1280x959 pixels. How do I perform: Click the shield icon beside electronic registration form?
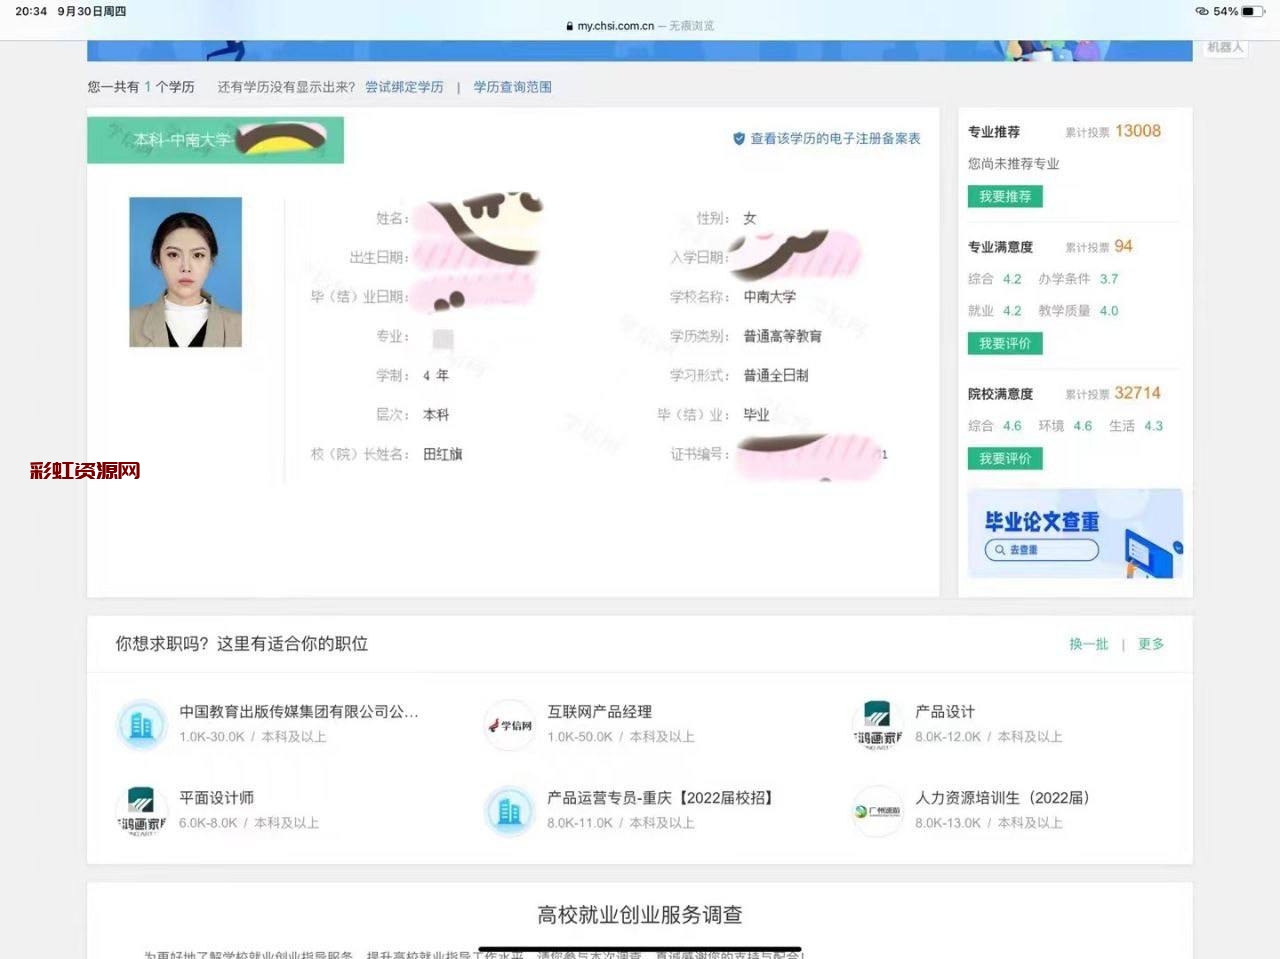(x=739, y=139)
